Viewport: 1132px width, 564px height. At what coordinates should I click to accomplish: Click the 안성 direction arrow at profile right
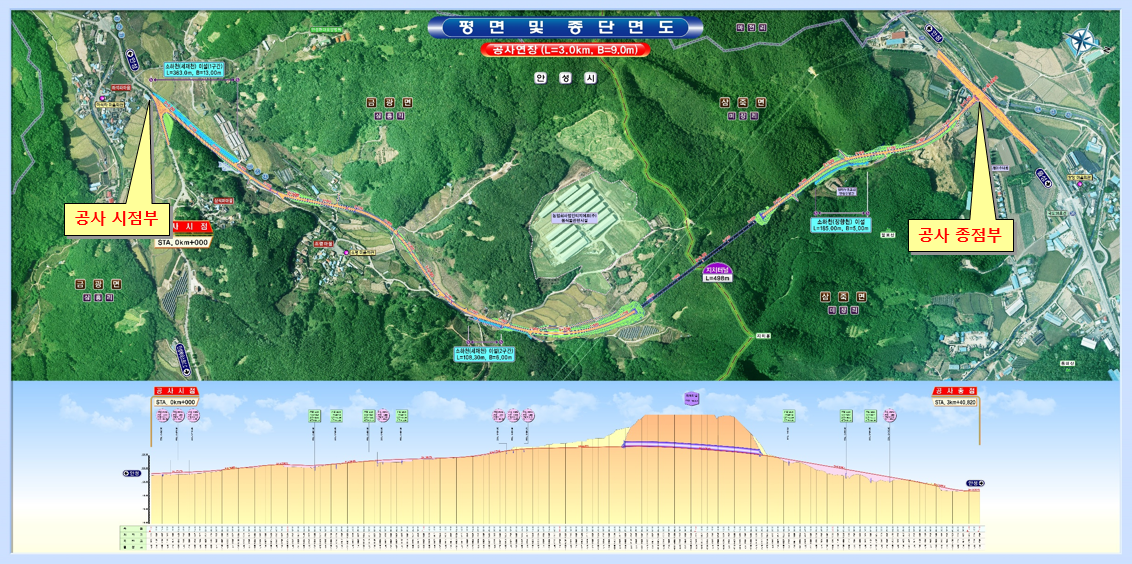(x=972, y=483)
